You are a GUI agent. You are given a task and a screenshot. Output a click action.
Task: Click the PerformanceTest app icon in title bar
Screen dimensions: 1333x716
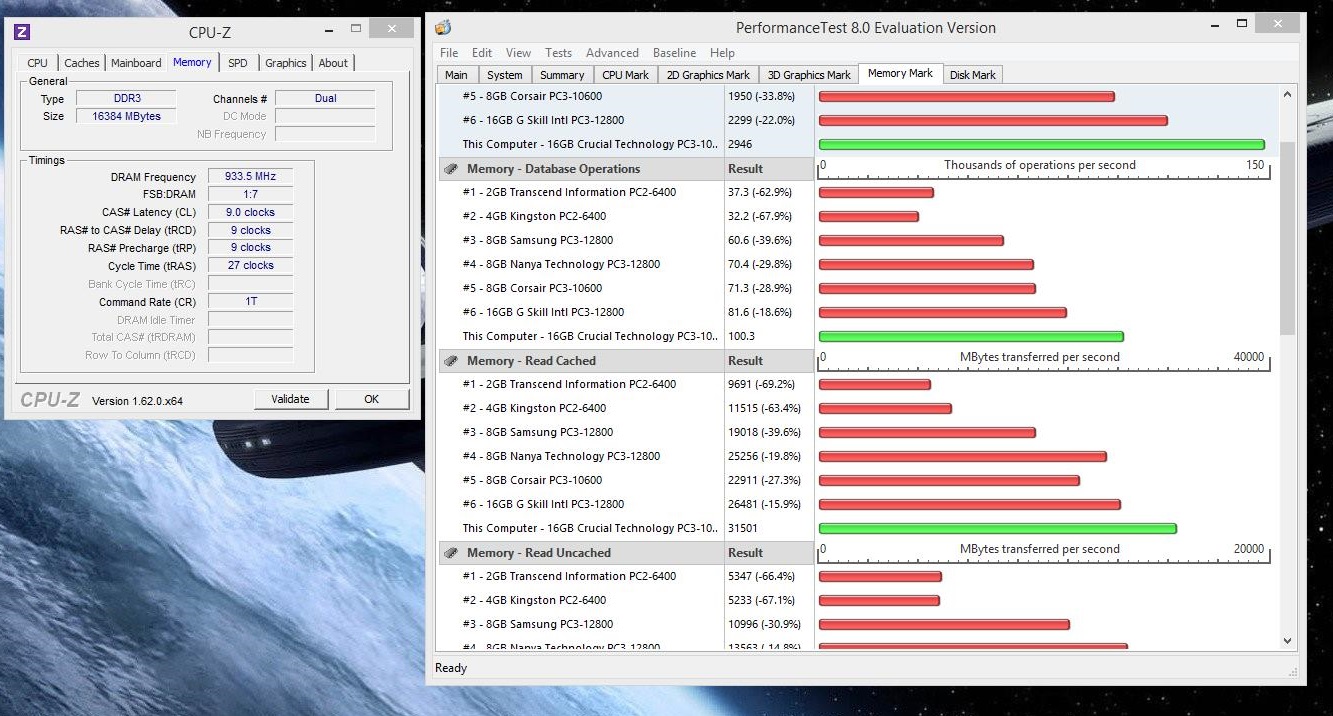pyautogui.click(x=444, y=28)
